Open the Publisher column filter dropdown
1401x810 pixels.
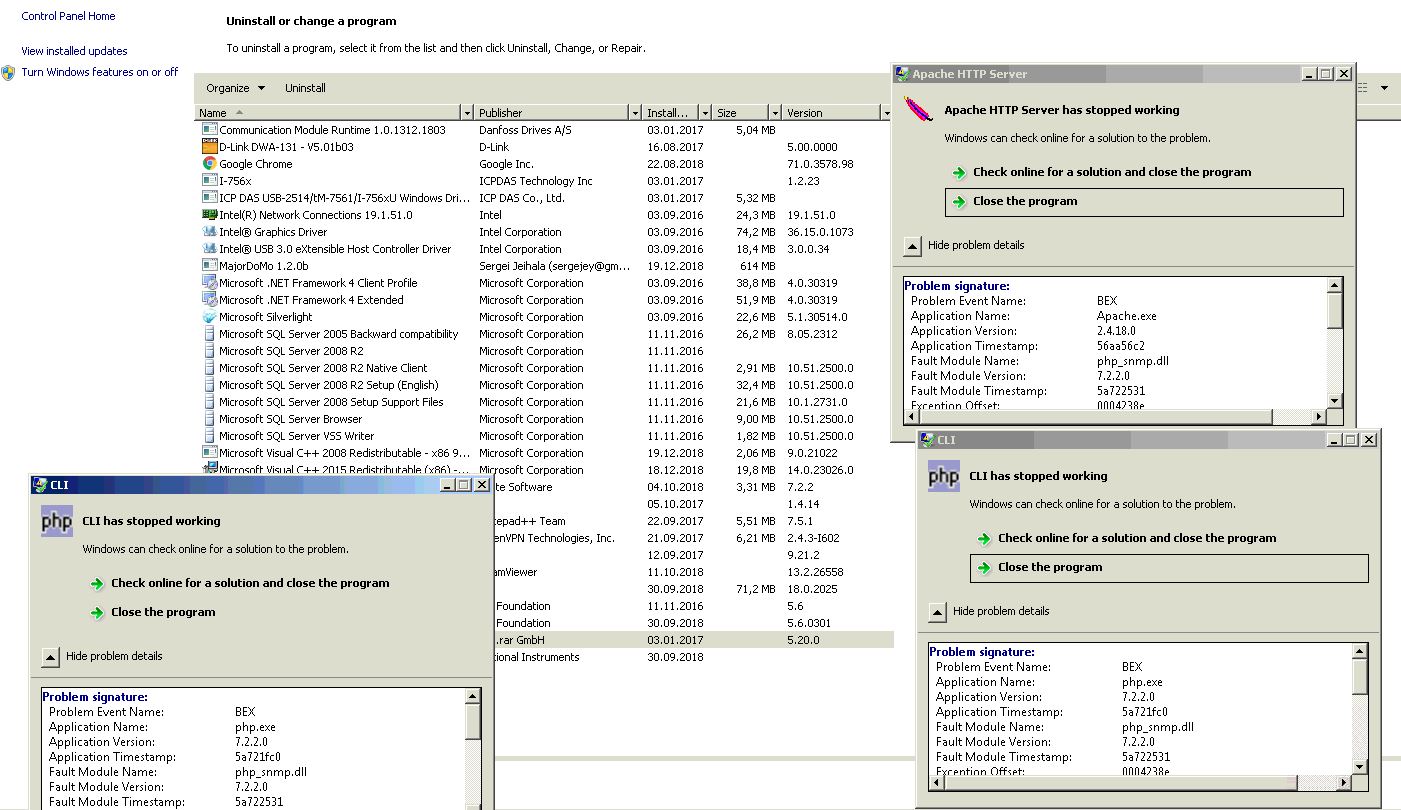click(x=634, y=113)
